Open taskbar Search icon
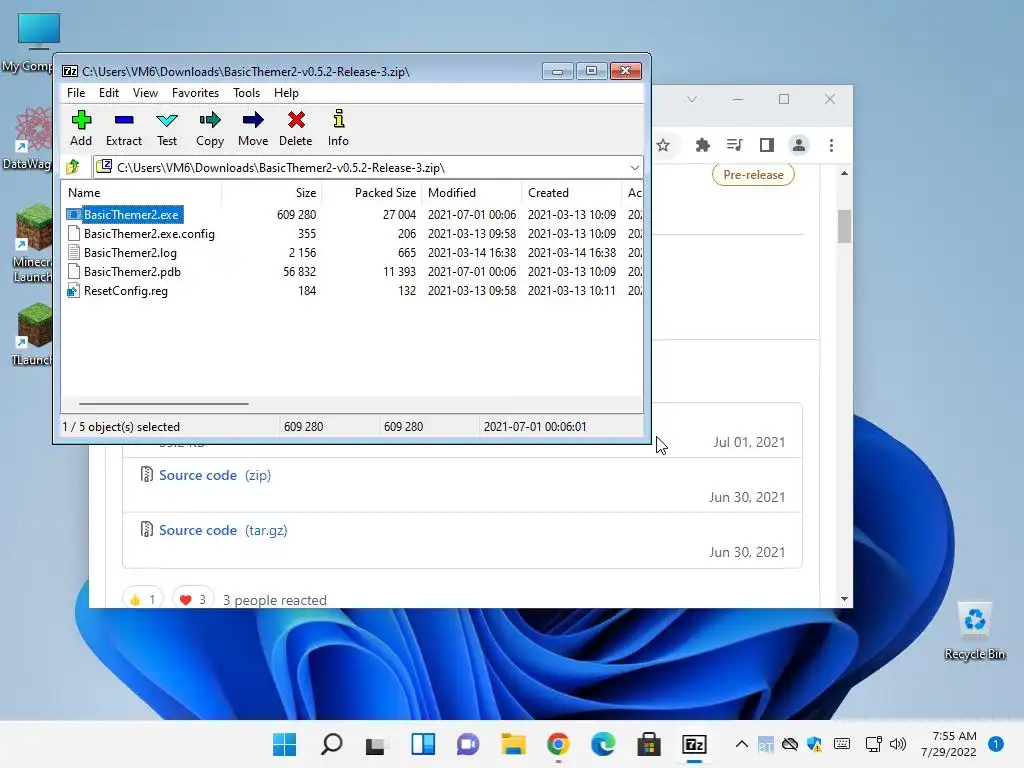 [x=331, y=744]
